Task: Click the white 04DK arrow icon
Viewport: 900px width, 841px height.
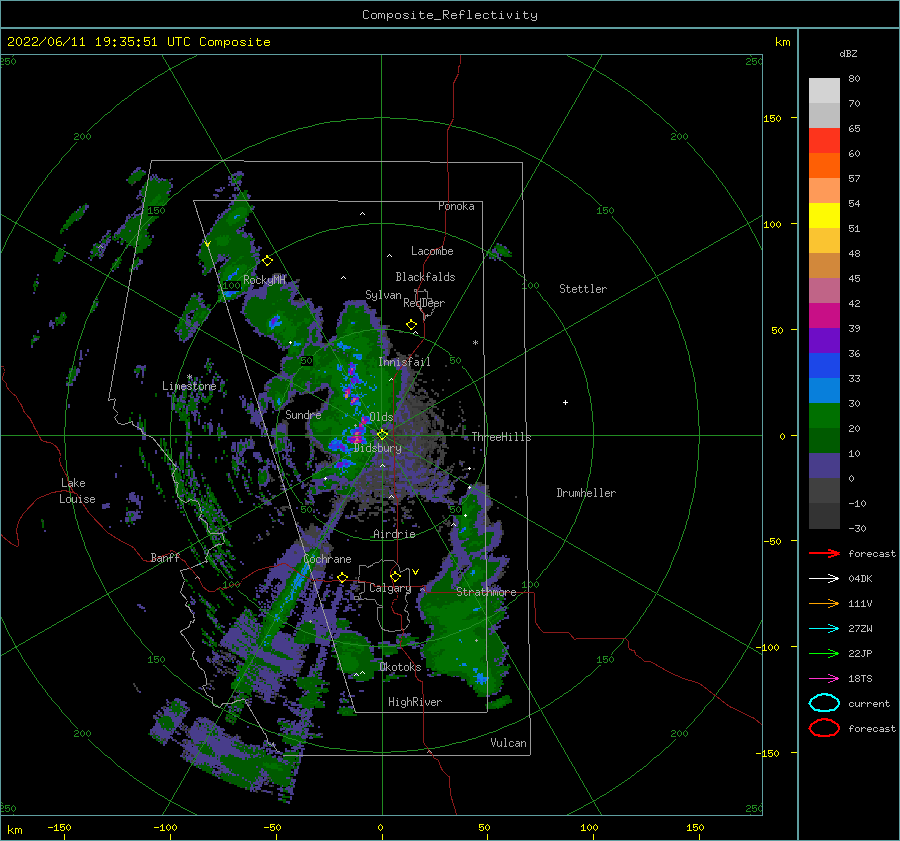Action: 824,578
